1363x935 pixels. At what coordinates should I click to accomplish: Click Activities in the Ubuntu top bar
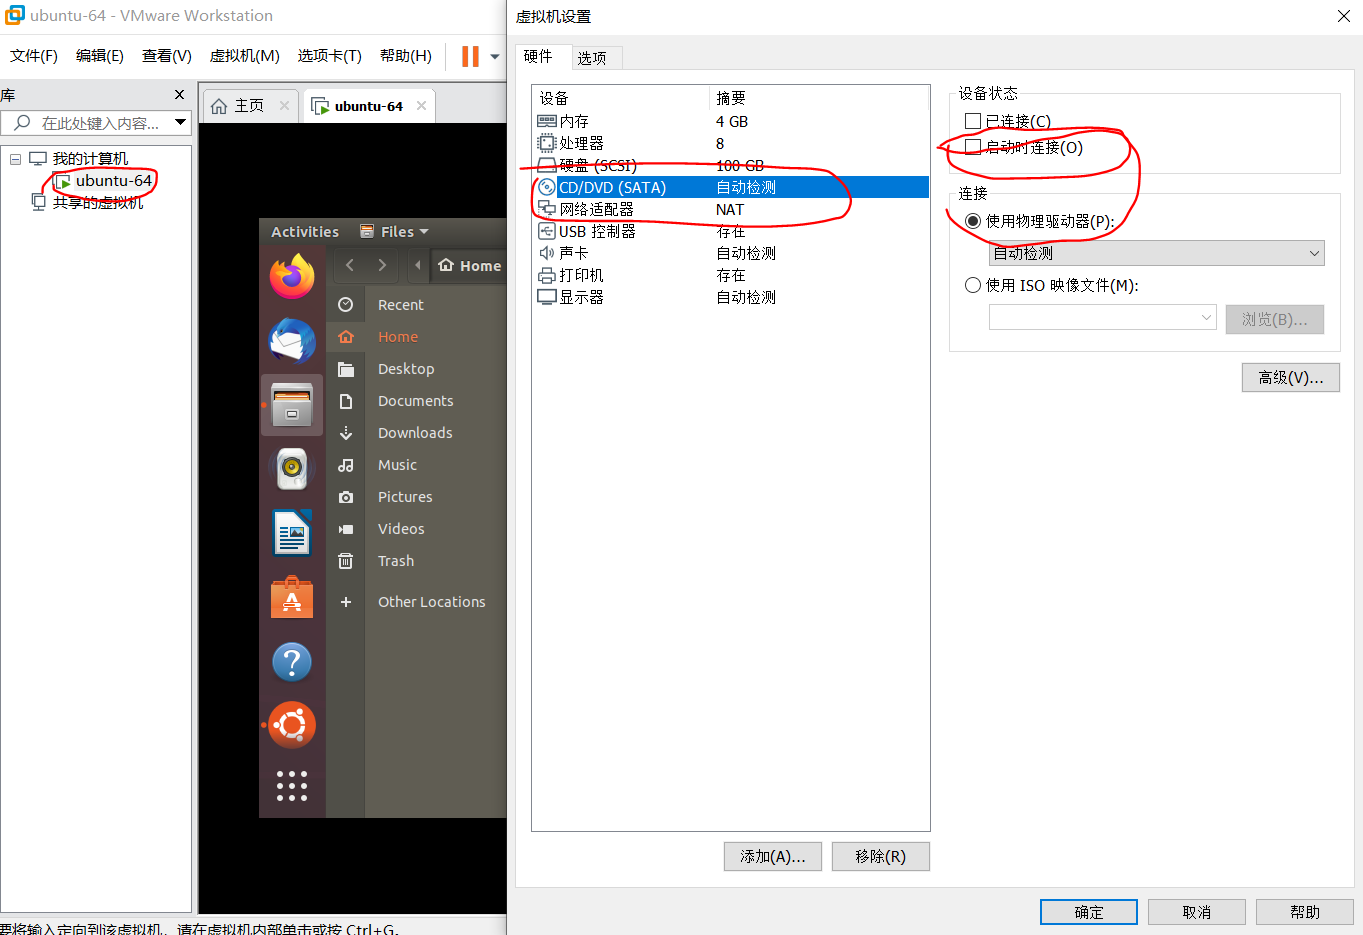(x=305, y=232)
